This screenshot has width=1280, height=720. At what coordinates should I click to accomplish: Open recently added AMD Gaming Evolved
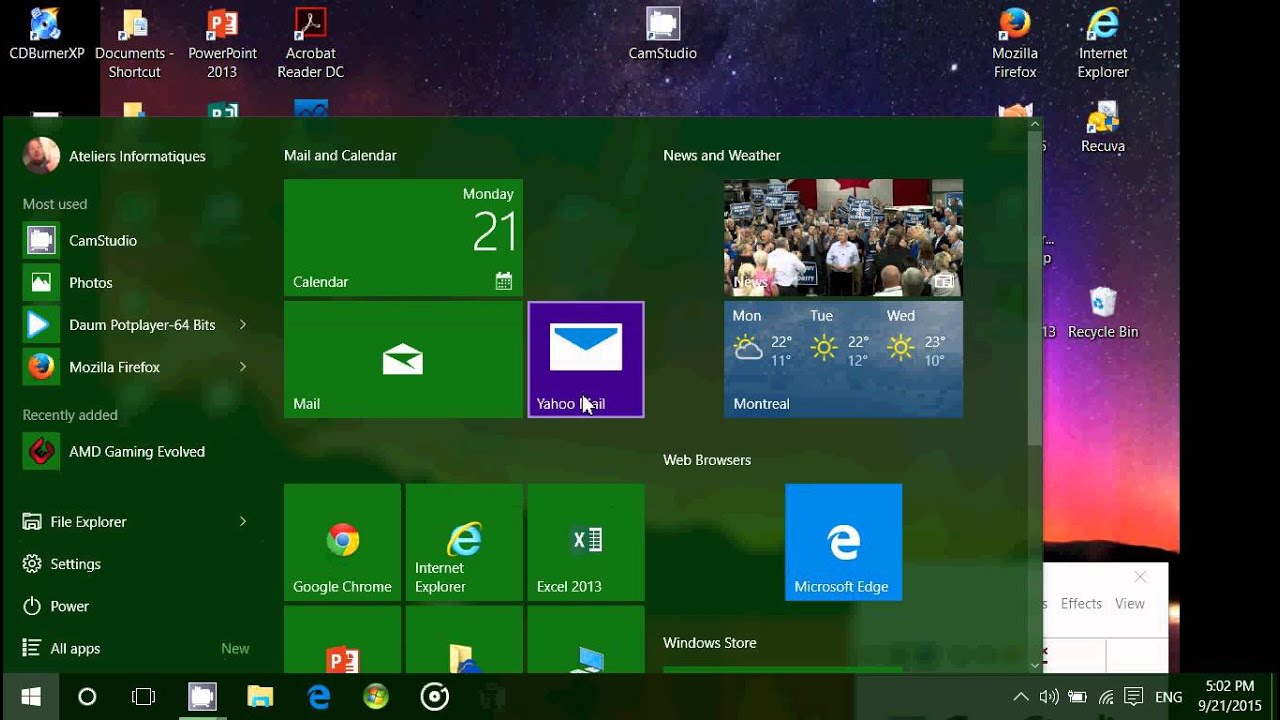click(135, 452)
